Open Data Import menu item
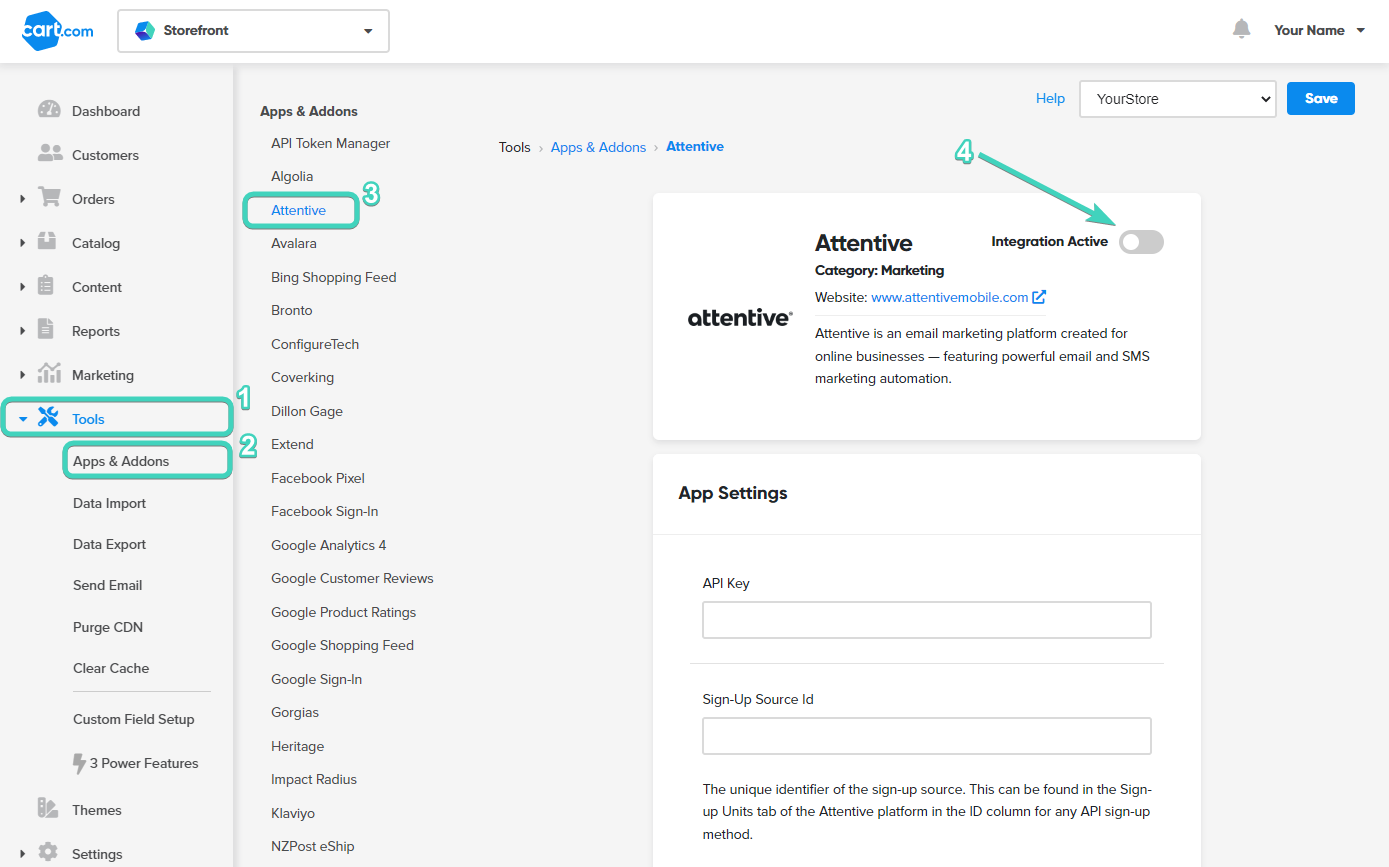Viewport: 1389px width, 867px height. pyautogui.click(x=109, y=503)
